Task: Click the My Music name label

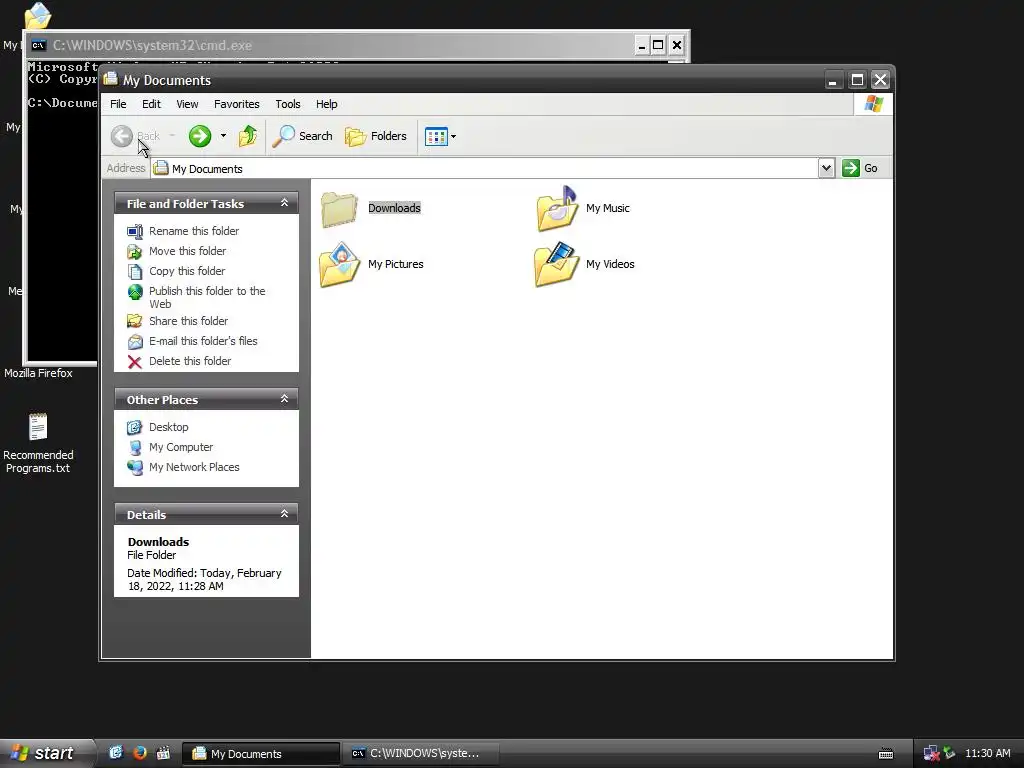Action: click(607, 208)
